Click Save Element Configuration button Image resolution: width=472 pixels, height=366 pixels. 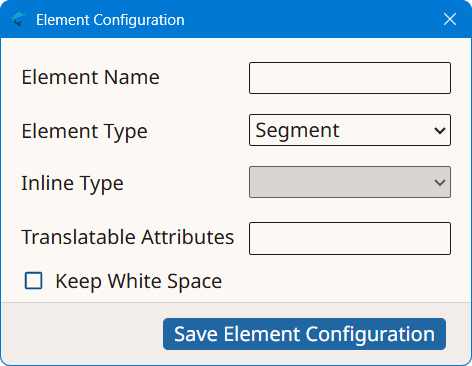tap(304, 334)
